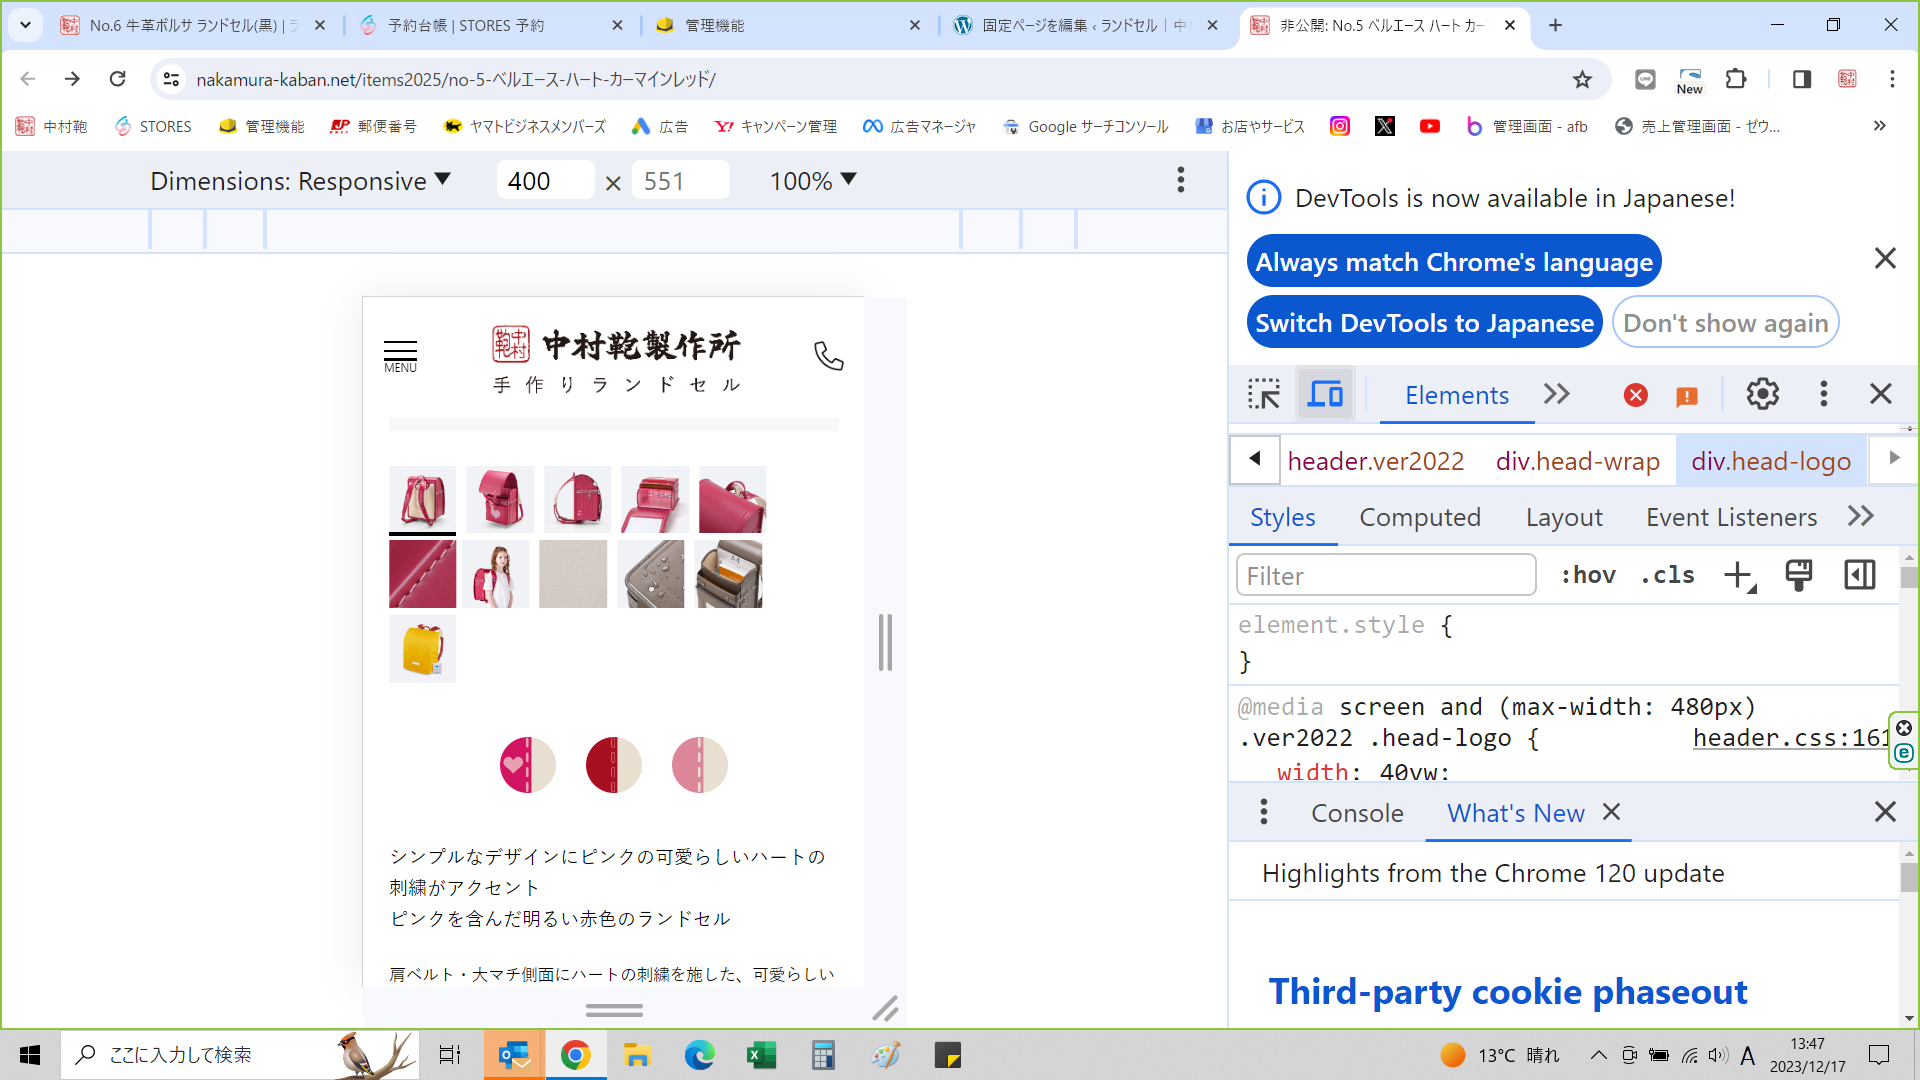Expand more DevTools panels chevron
The image size is (1920, 1080).
[x=1557, y=394]
